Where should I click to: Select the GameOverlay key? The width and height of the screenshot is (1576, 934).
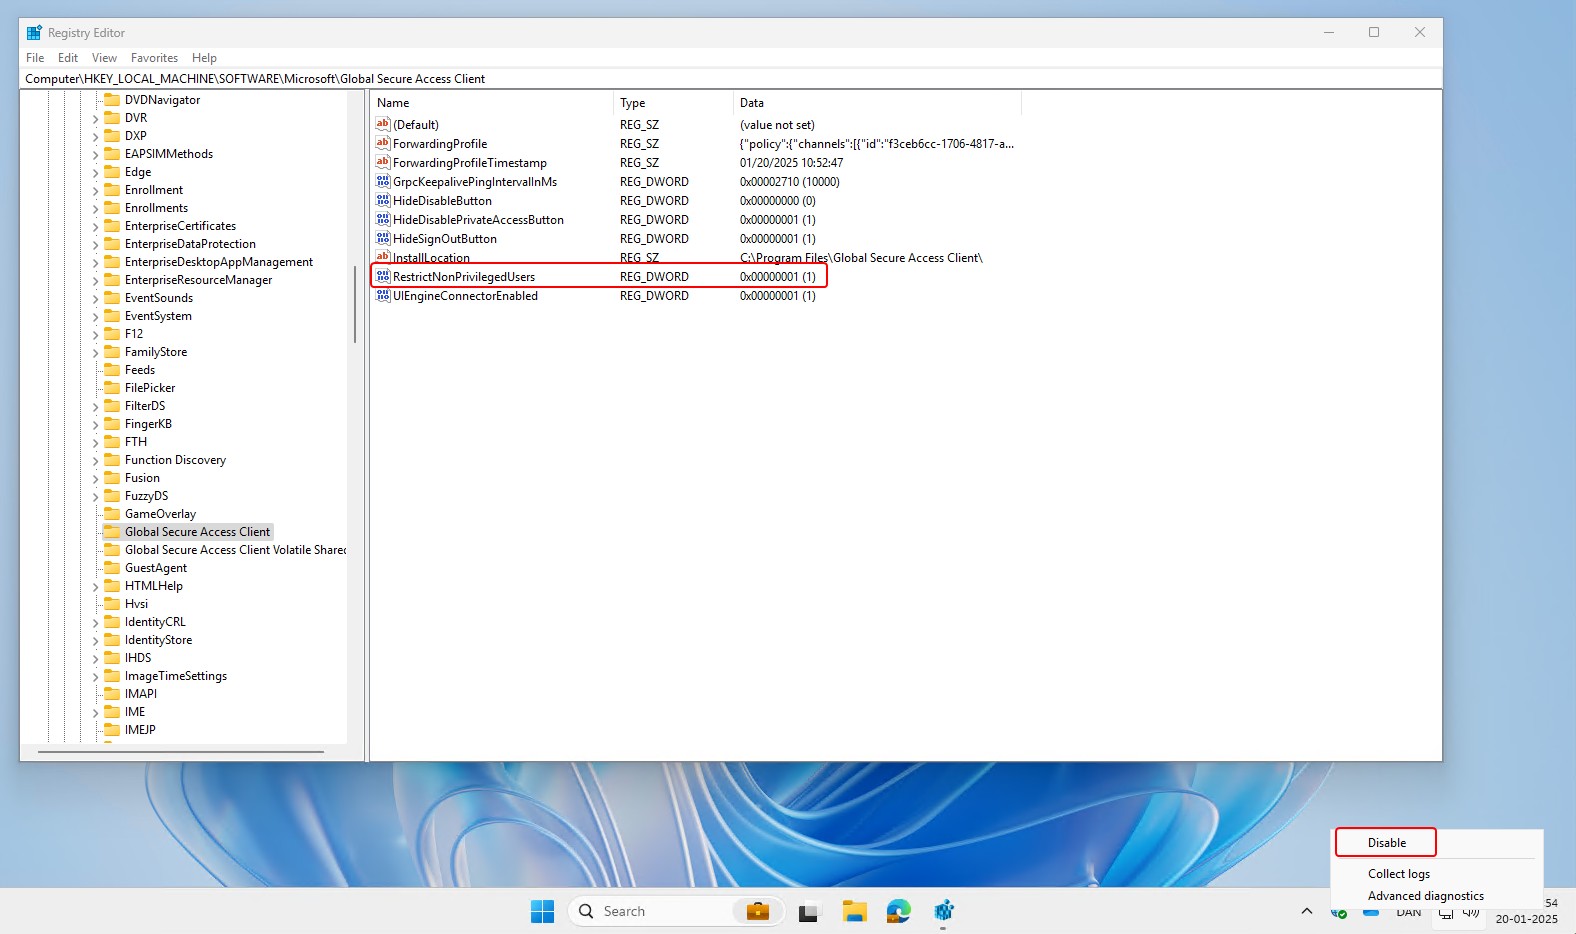[x=160, y=514]
